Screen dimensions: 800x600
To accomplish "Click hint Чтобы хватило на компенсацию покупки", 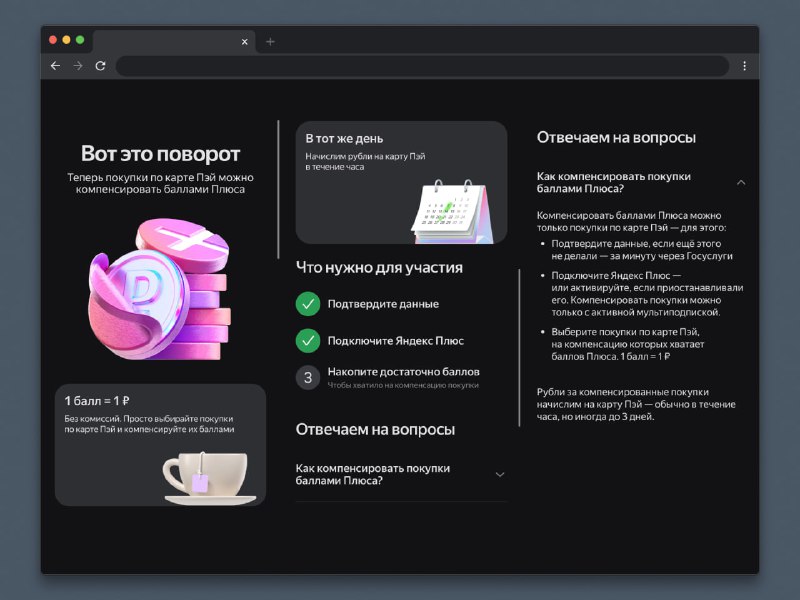I will click(x=403, y=386).
